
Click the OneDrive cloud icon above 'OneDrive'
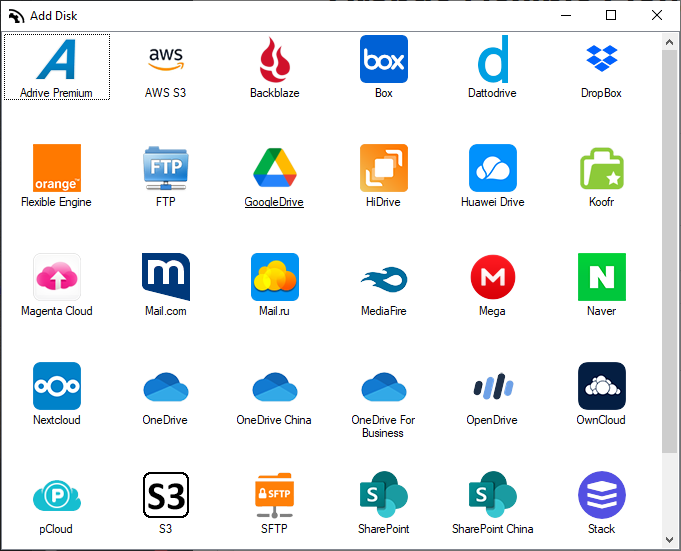(x=165, y=386)
